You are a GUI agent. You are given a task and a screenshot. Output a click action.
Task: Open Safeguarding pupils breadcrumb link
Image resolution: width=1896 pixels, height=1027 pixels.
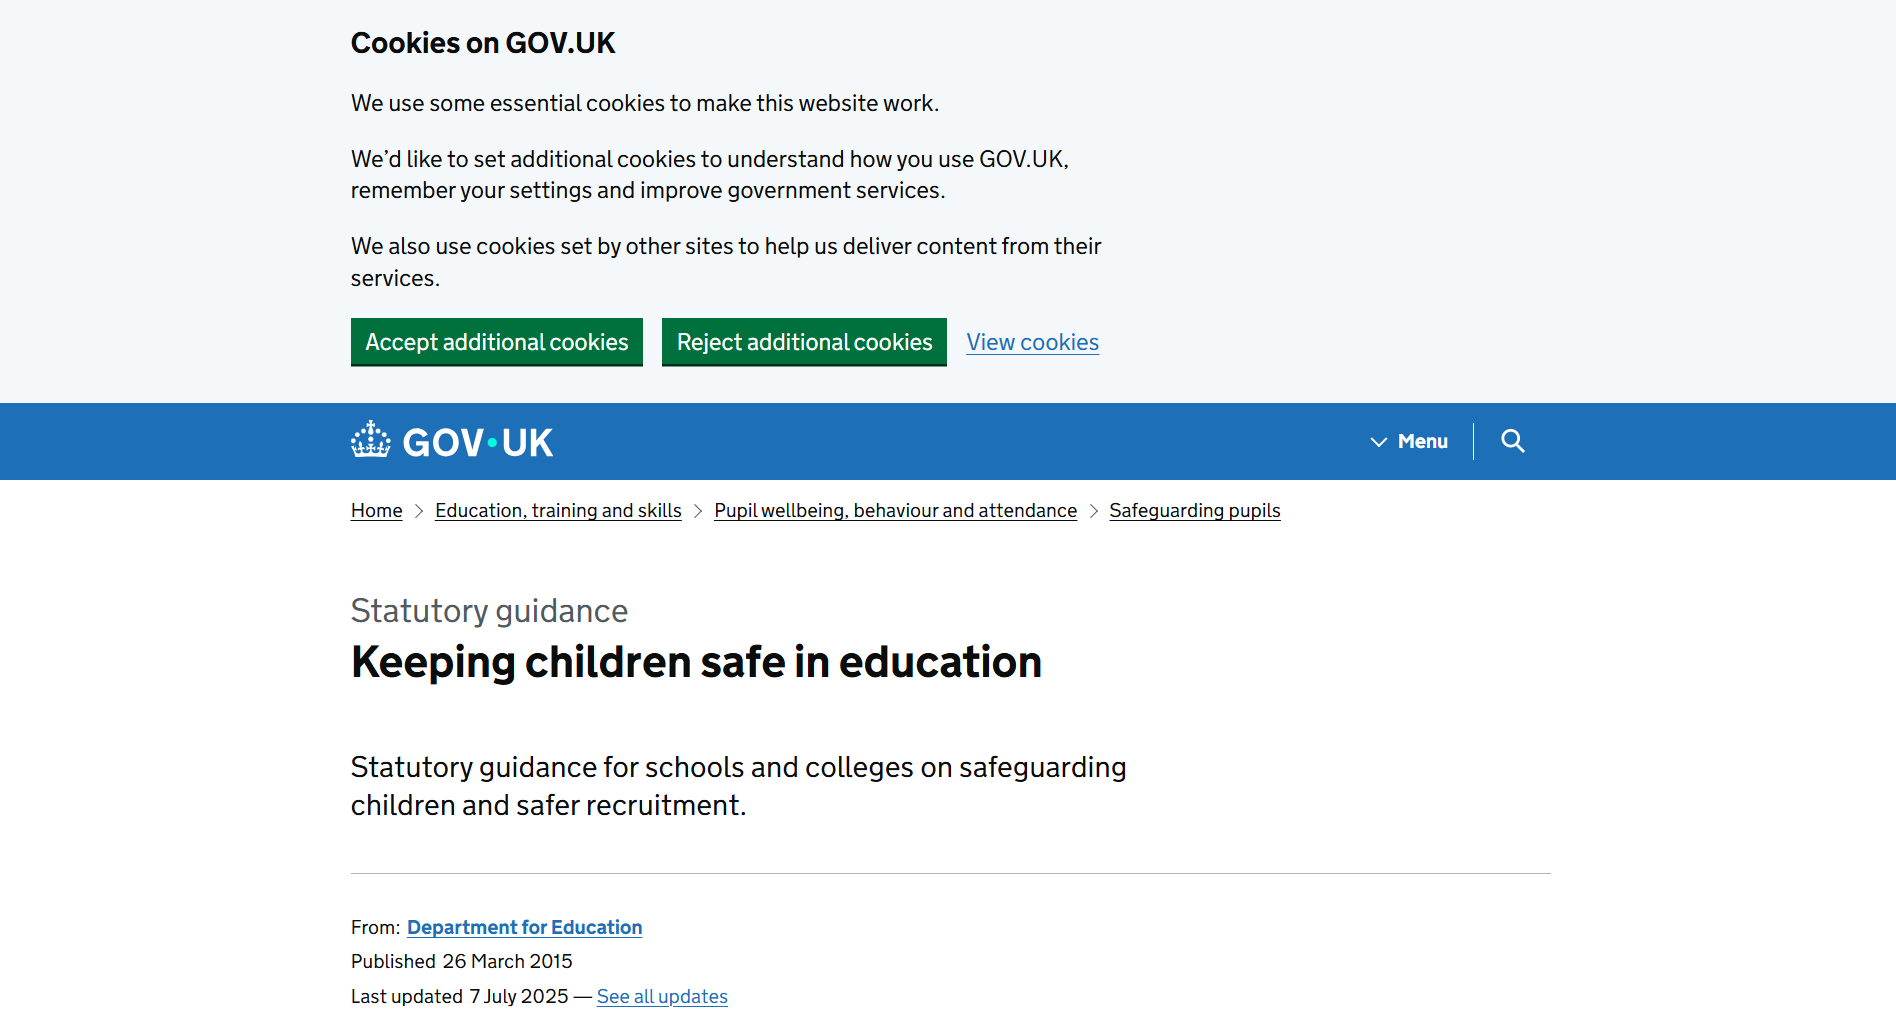tap(1194, 510)
